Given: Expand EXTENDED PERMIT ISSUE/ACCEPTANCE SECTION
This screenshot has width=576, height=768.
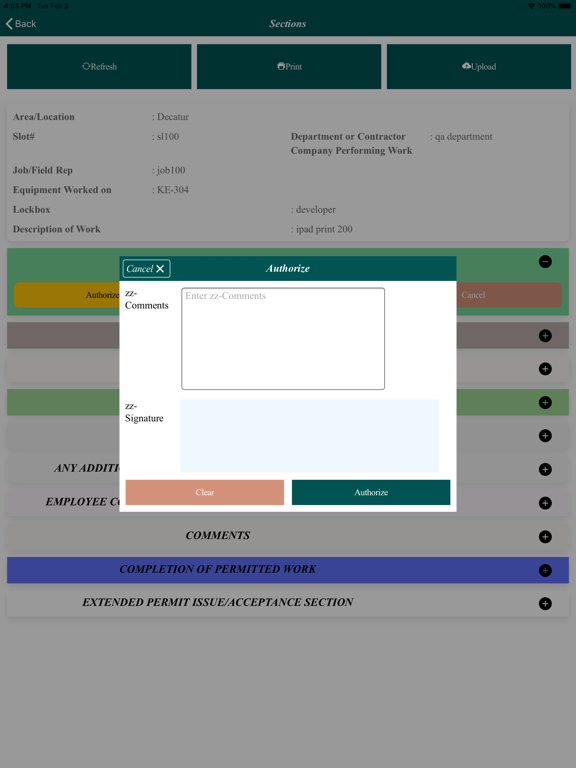Looking at the screenshot, I should click(545, 603).
